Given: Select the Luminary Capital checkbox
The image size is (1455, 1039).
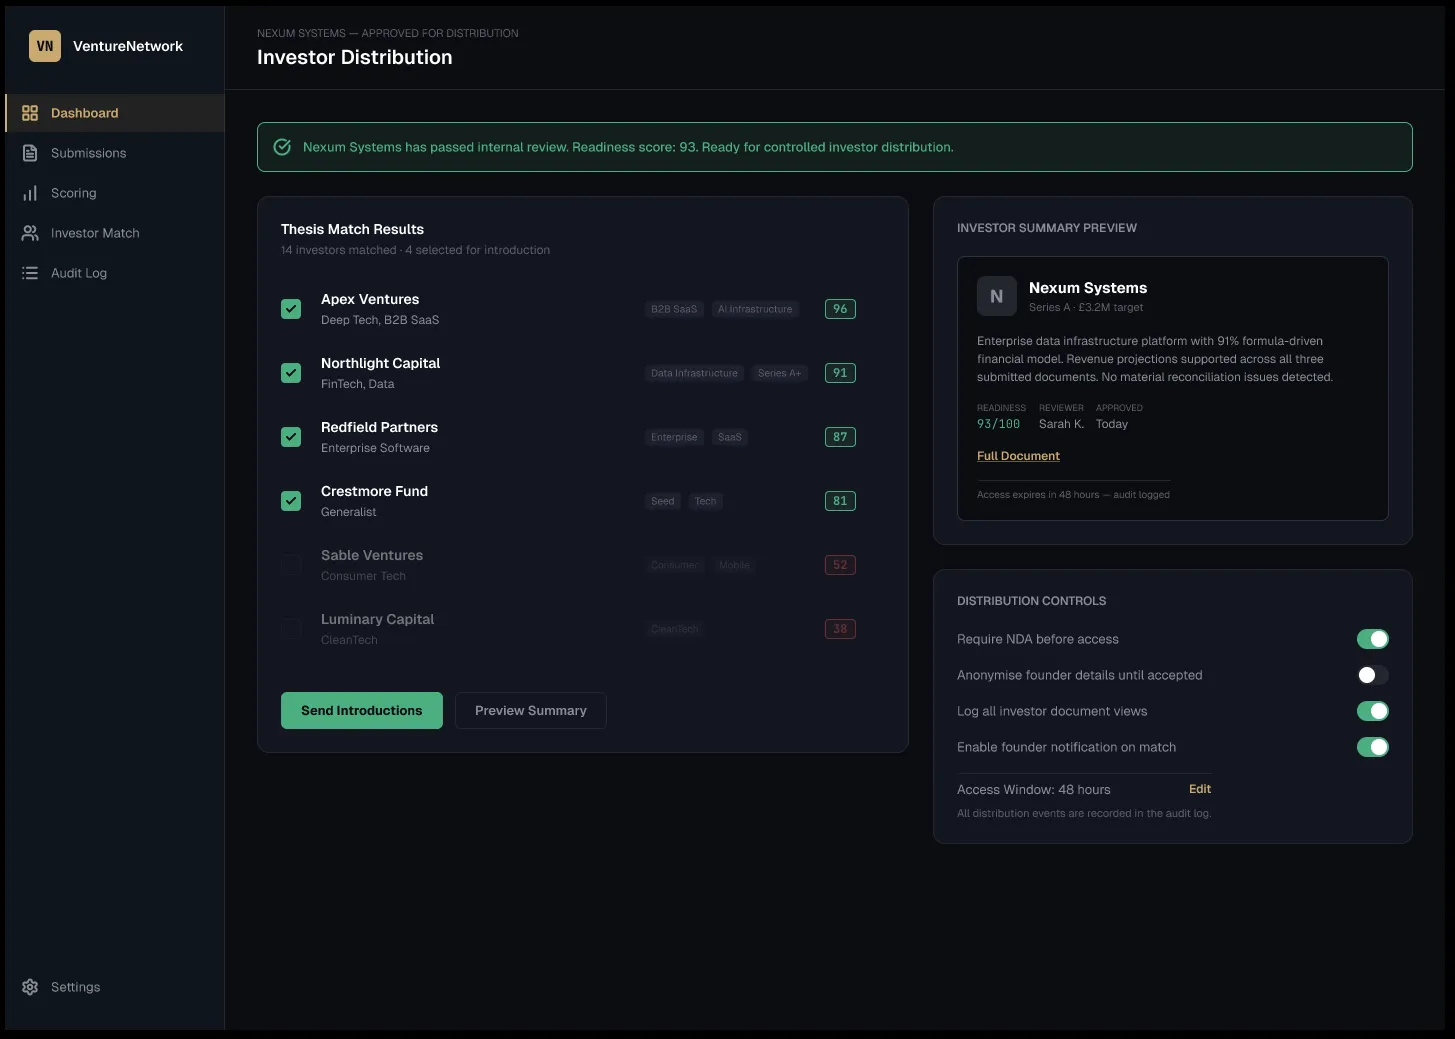Looking at the screenshot, I should (291, 629).
